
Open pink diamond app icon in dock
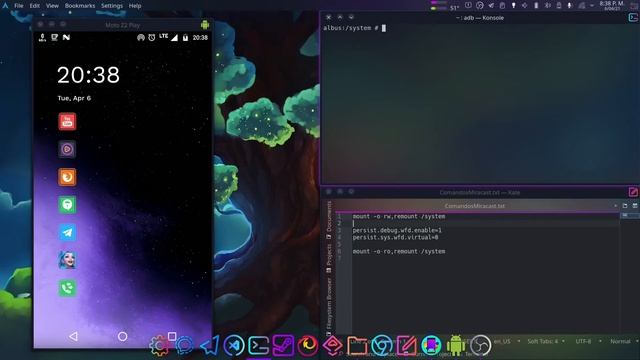point(333,346)
